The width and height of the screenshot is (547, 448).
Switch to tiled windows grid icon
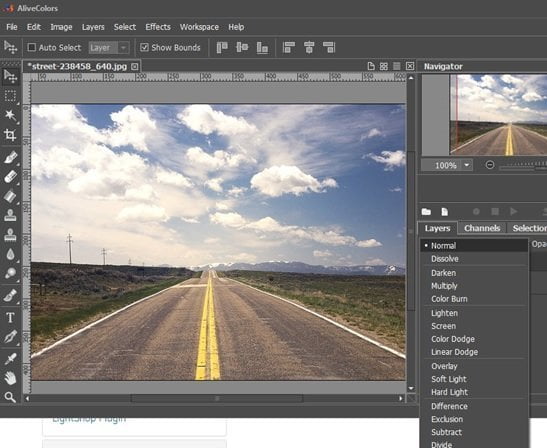click(x=384, y=66)
